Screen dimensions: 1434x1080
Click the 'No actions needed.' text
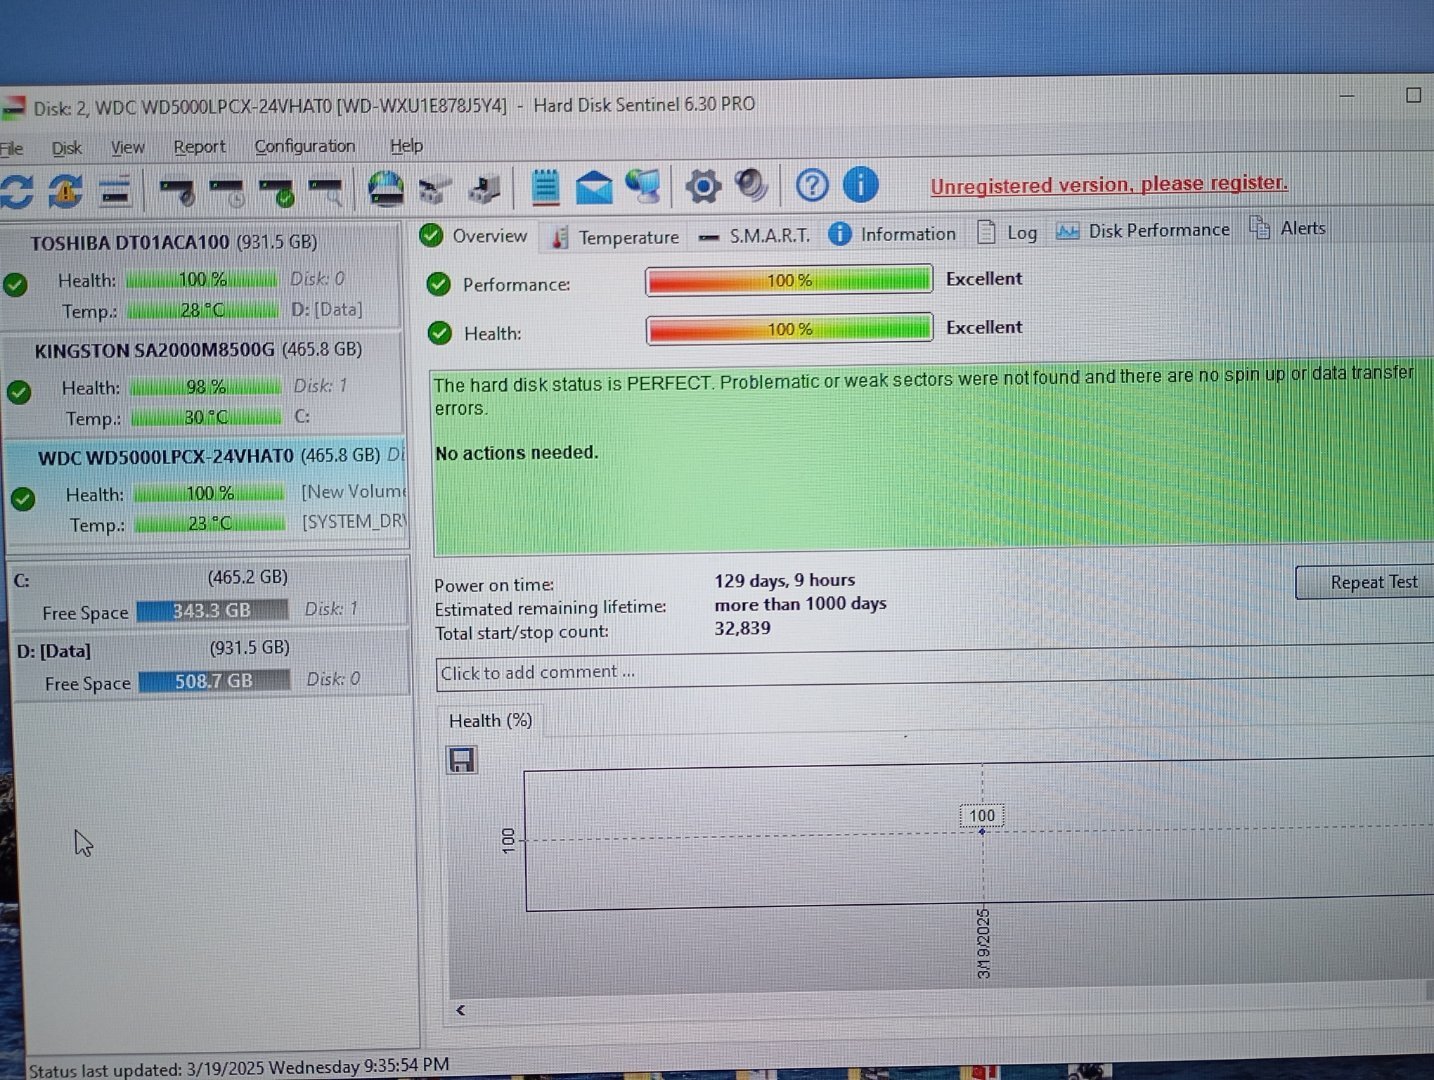point(516,453)
